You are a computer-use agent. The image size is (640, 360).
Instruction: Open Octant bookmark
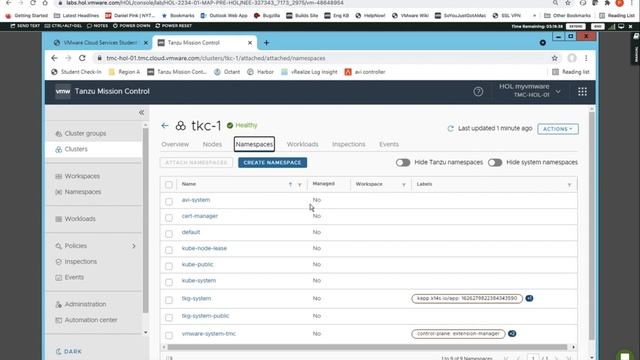click(x=227, y=72)
